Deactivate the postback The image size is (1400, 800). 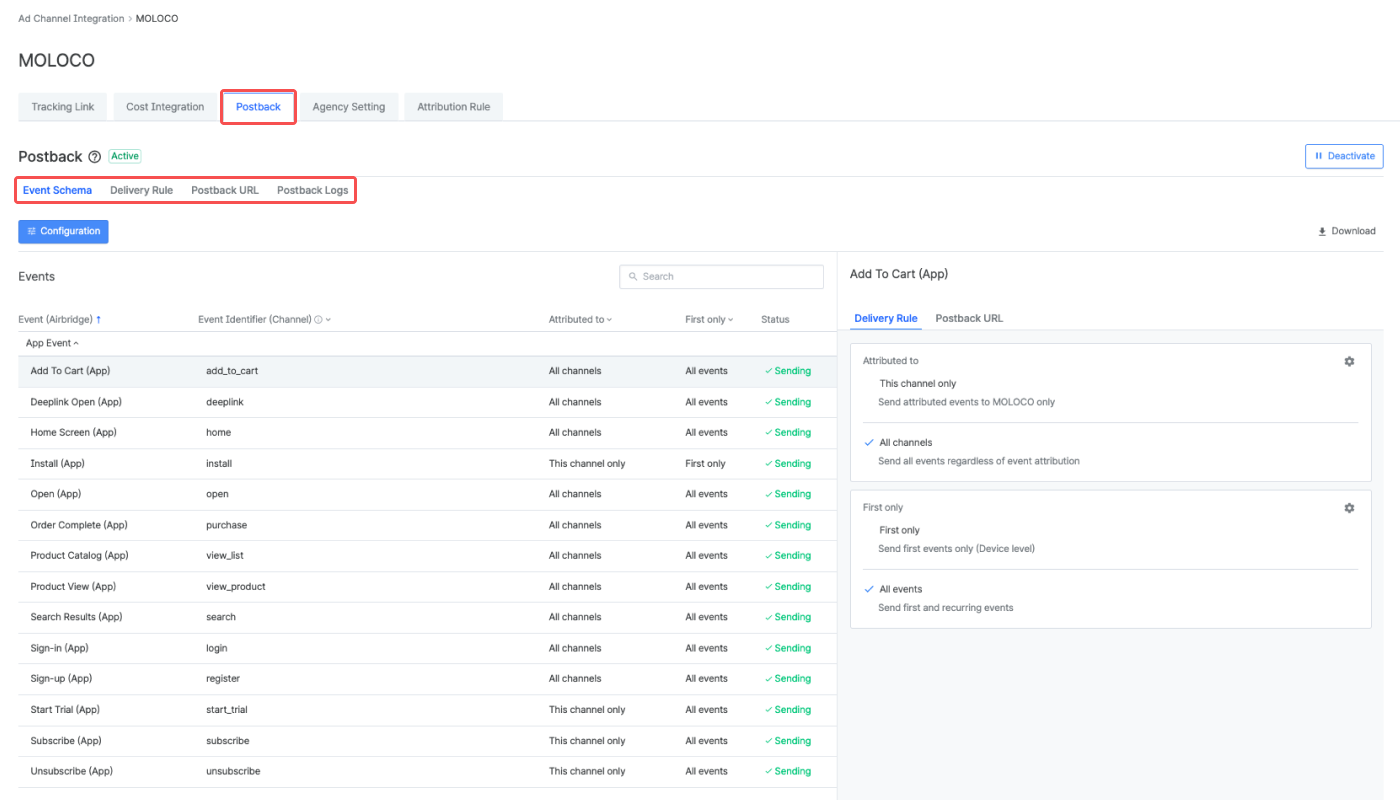1344,156
